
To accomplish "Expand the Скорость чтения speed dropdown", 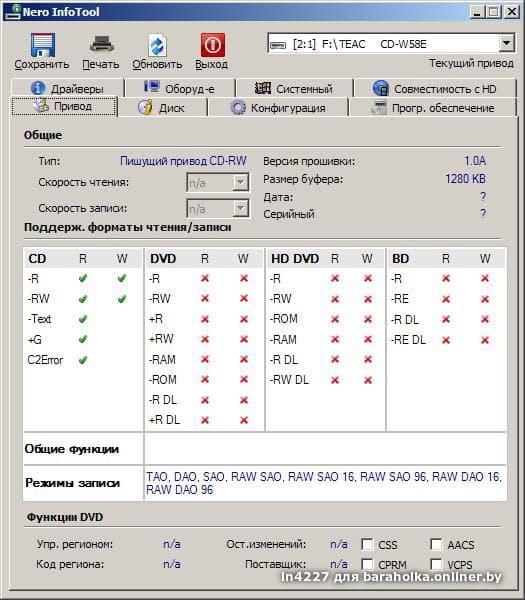I will tap(240, 183).
